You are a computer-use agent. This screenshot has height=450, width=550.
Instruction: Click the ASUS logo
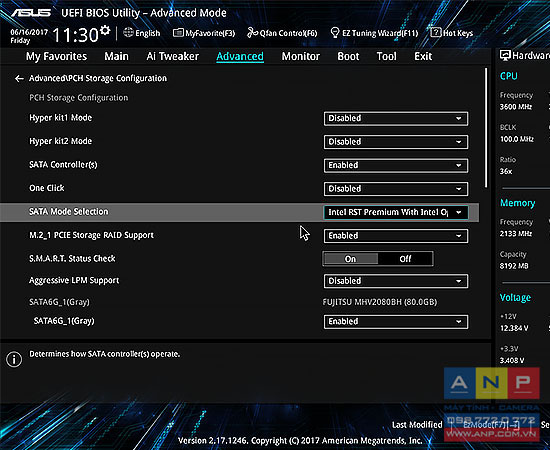pyautogui.click(x=31, y=13)
